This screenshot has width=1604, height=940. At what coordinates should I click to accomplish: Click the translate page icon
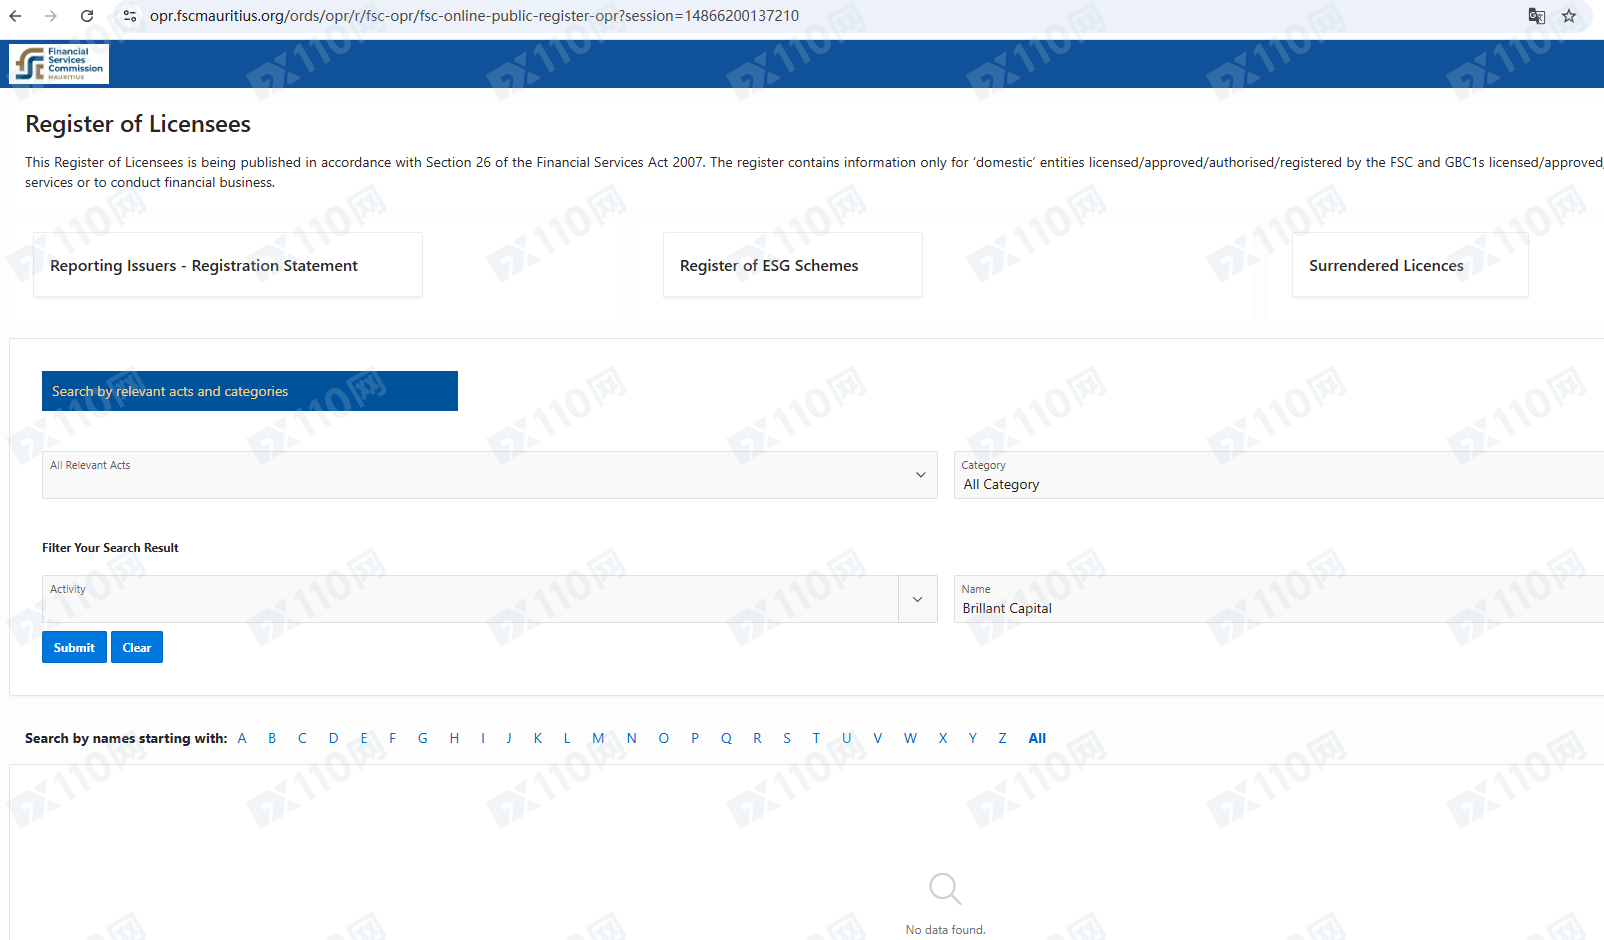[1536, 16]
